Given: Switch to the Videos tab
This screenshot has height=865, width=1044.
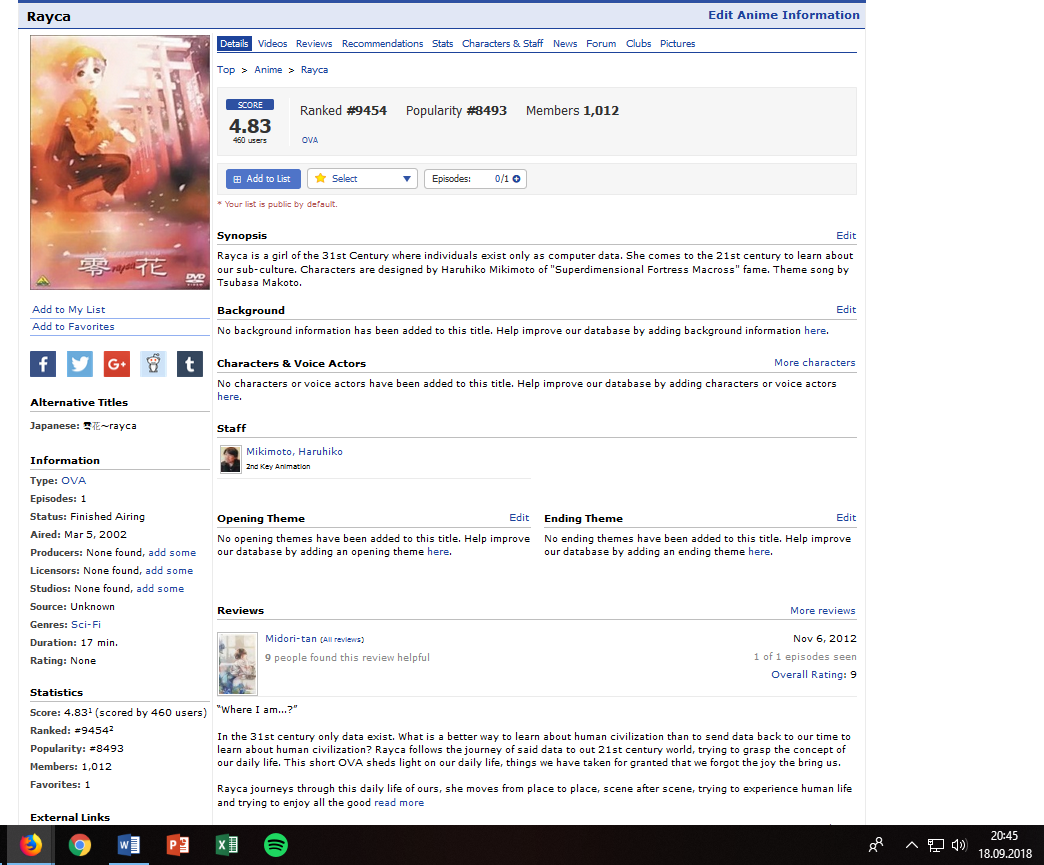Looking at the screenshot, I should coord(272,43).
